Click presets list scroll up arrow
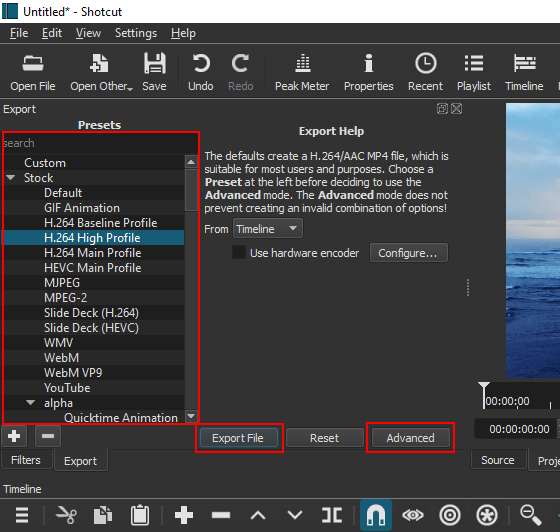Image resolution: width=560 pixels, height=532 pixels. [191, 162]
